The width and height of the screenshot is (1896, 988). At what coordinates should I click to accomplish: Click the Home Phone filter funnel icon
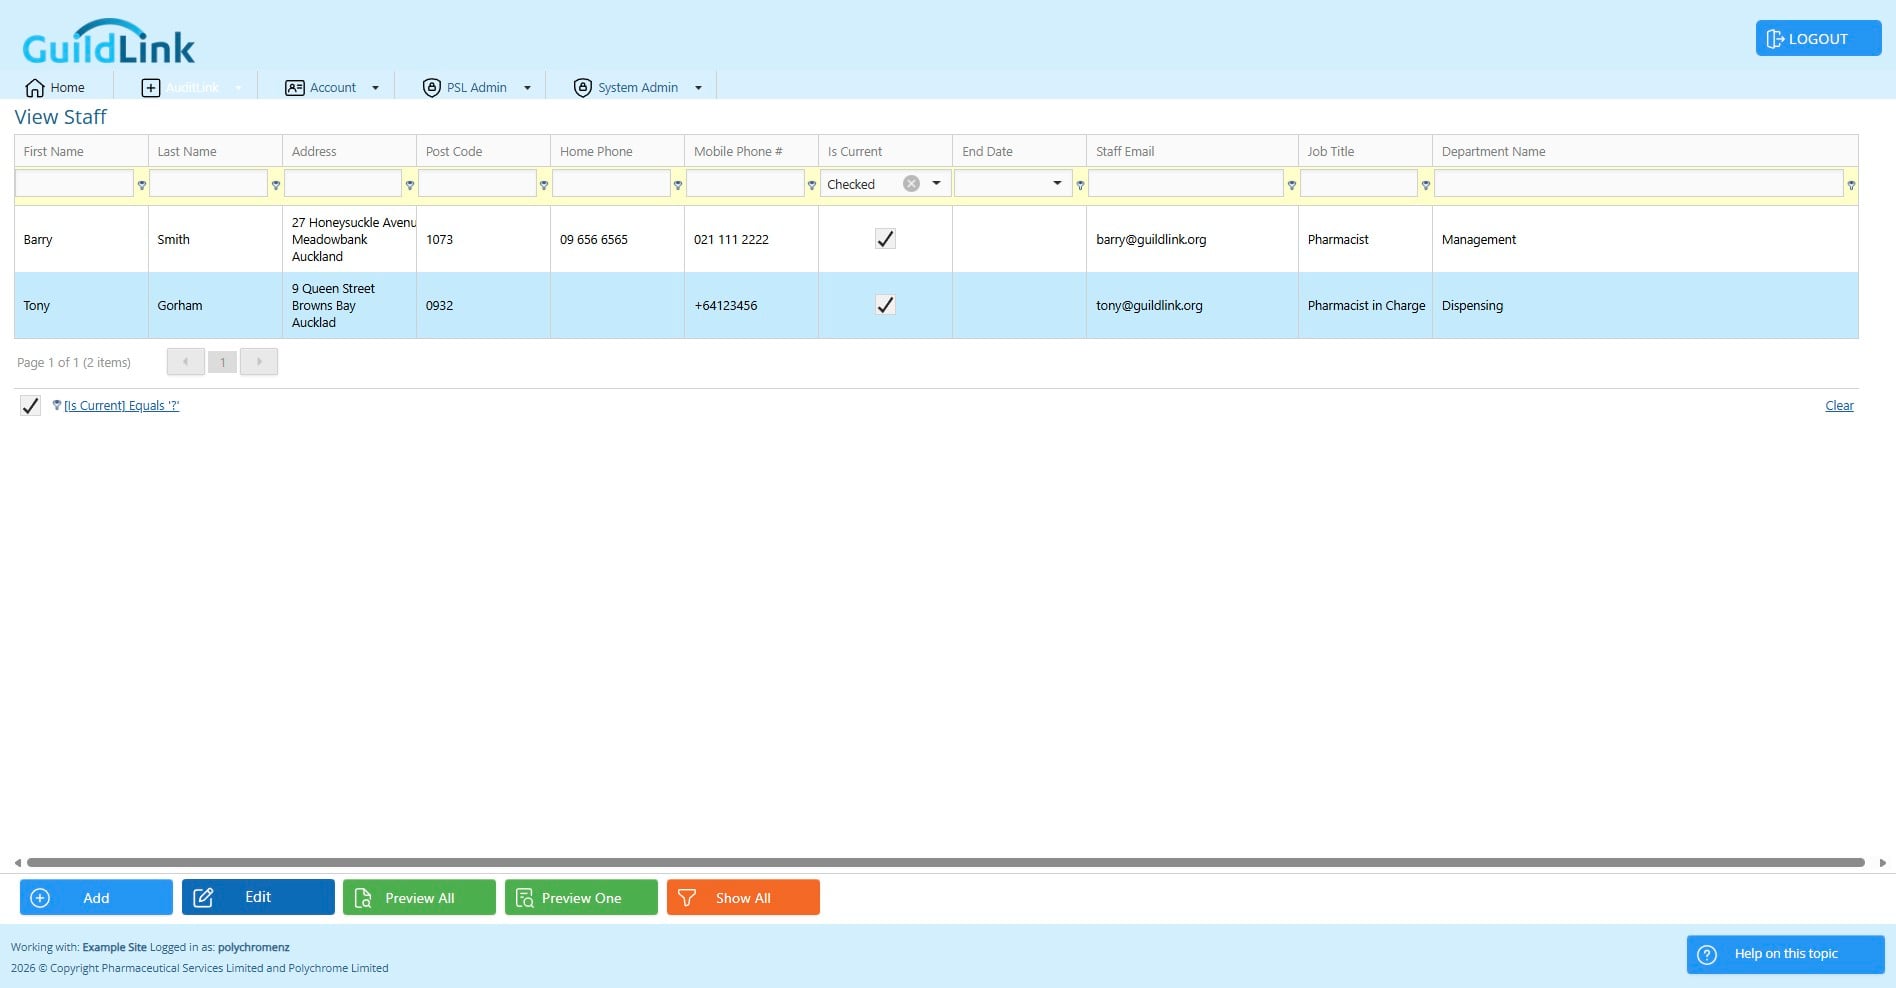[x=678, y=185]
